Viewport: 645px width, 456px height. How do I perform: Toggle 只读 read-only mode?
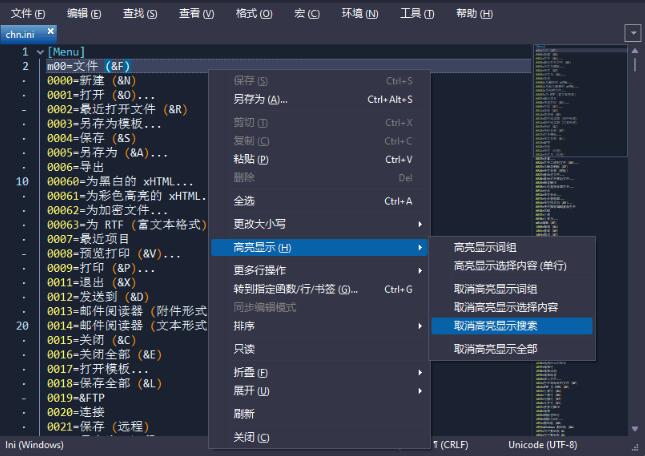pyautogui.click(x=244, y=349)
